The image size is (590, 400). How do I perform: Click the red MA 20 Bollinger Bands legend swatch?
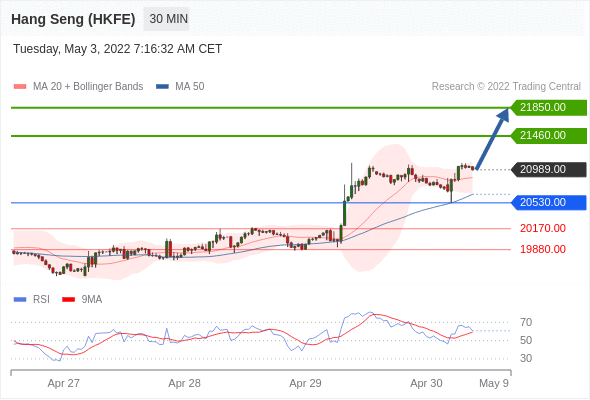[20, 87]
